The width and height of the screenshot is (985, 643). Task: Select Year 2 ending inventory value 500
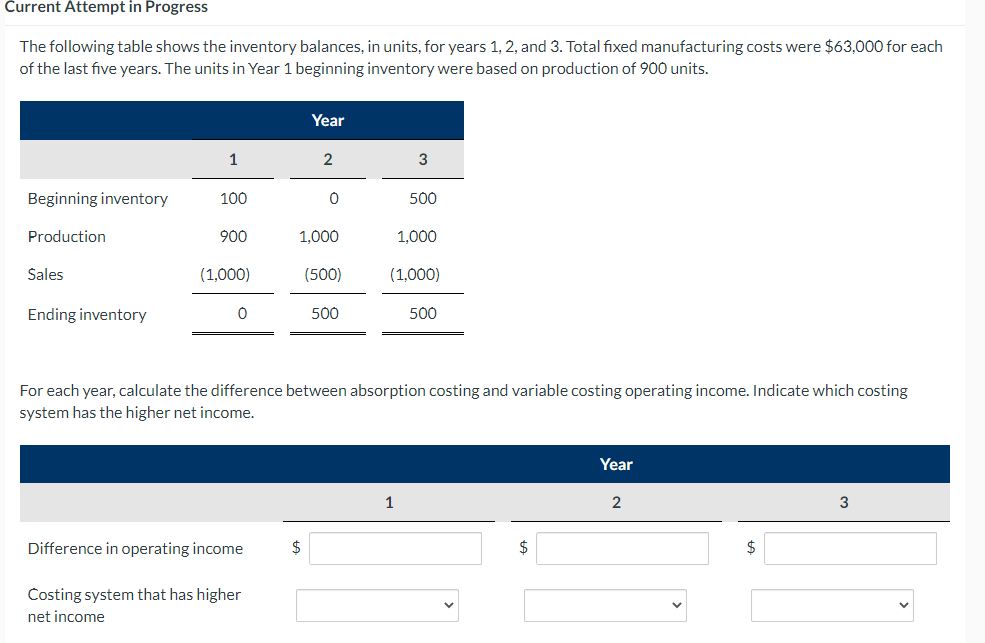(325, 313)
